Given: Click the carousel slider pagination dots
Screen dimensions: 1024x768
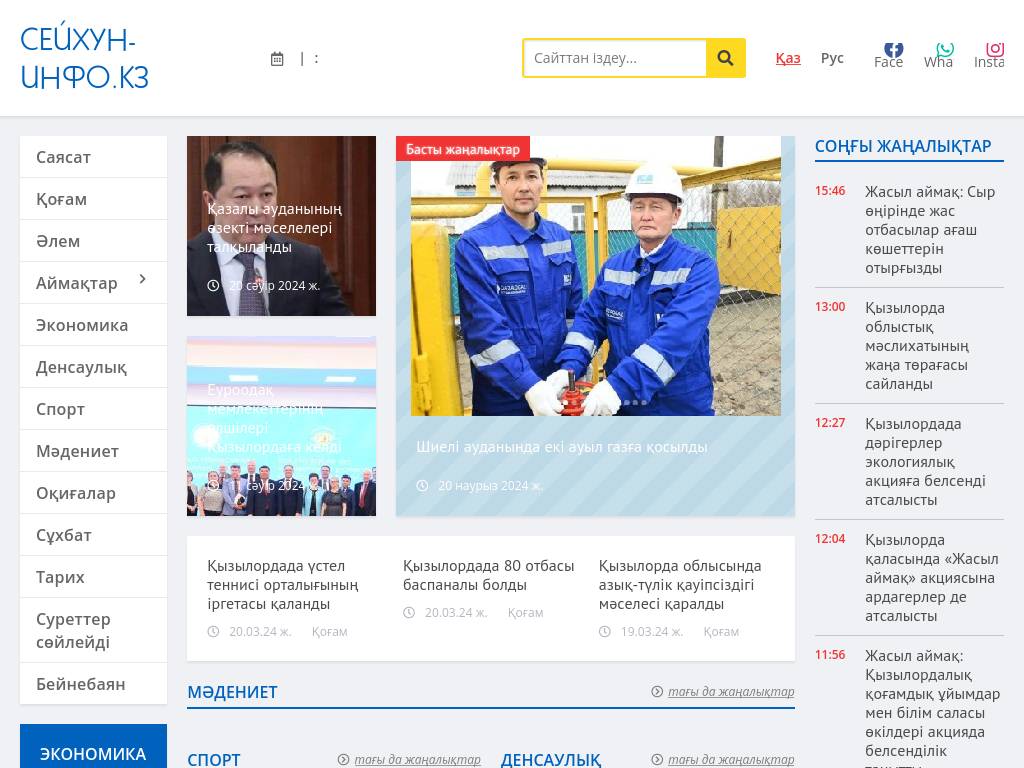Looking at the screenshot, I should click(630, 402).
